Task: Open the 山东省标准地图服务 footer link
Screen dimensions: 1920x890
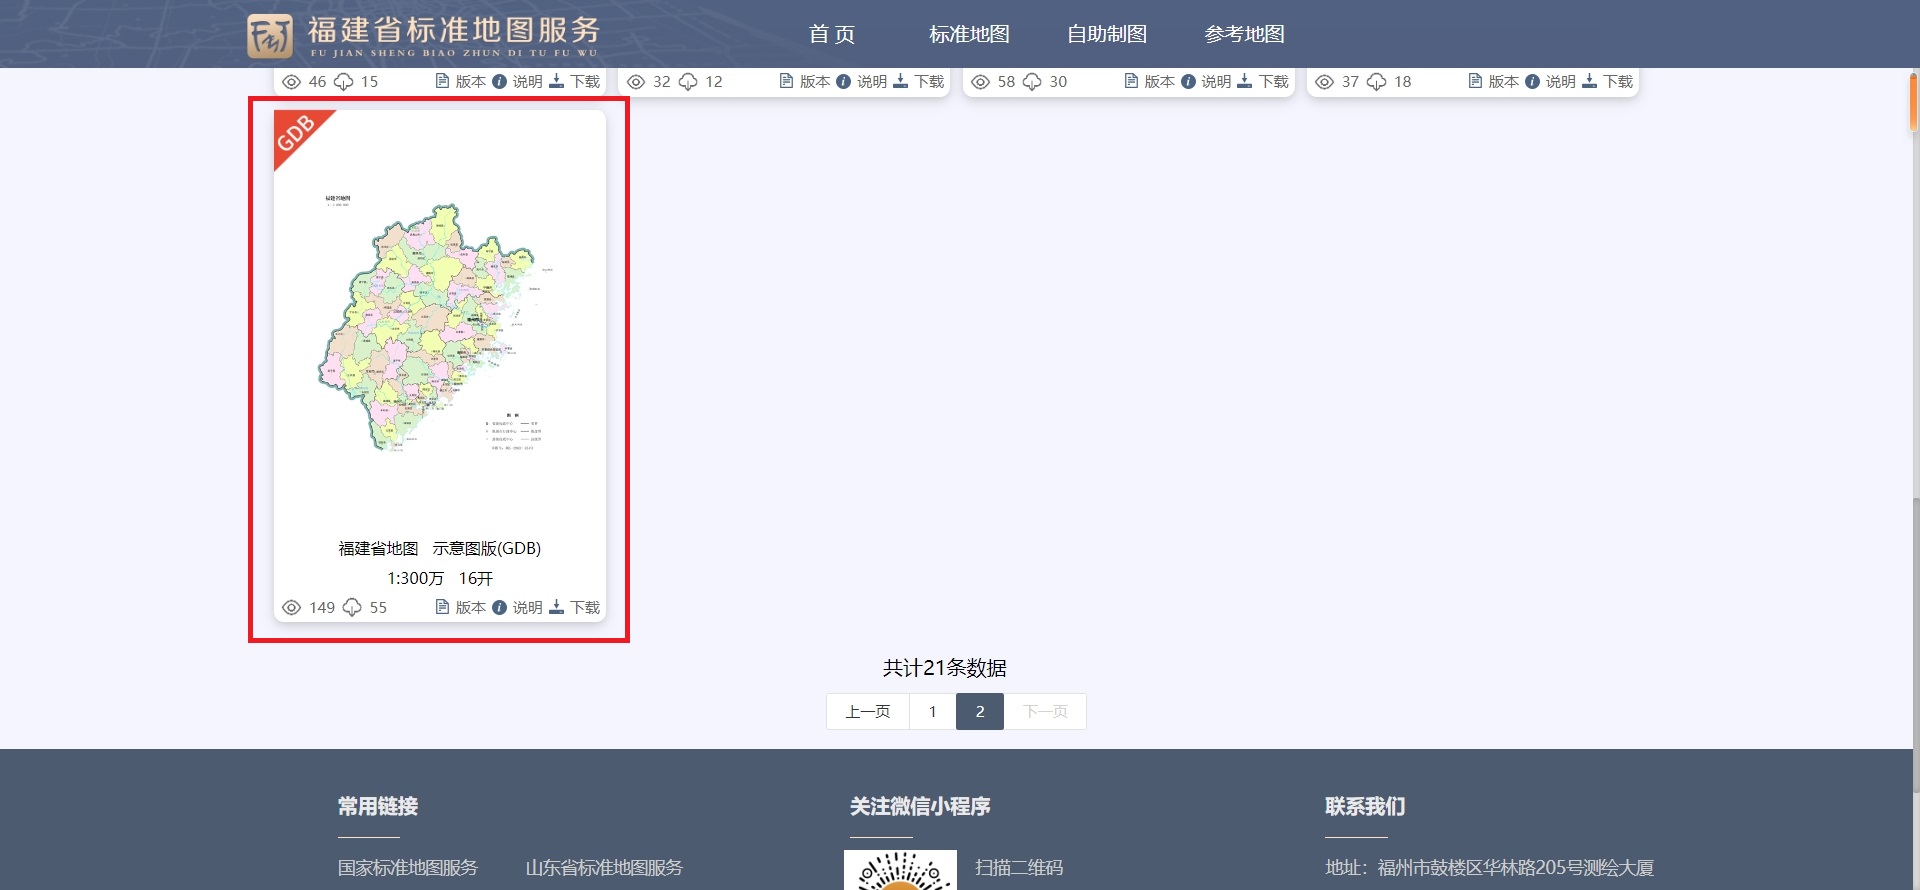Action: [604, 868]
